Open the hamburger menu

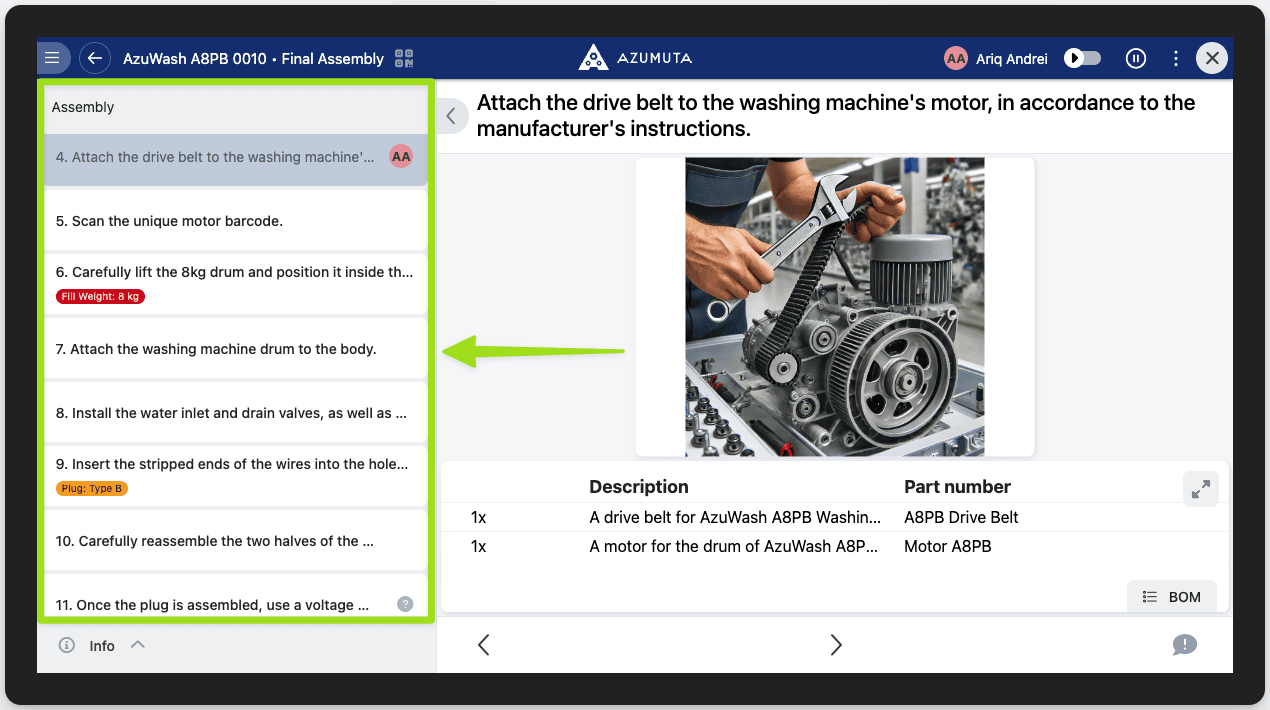52,58
